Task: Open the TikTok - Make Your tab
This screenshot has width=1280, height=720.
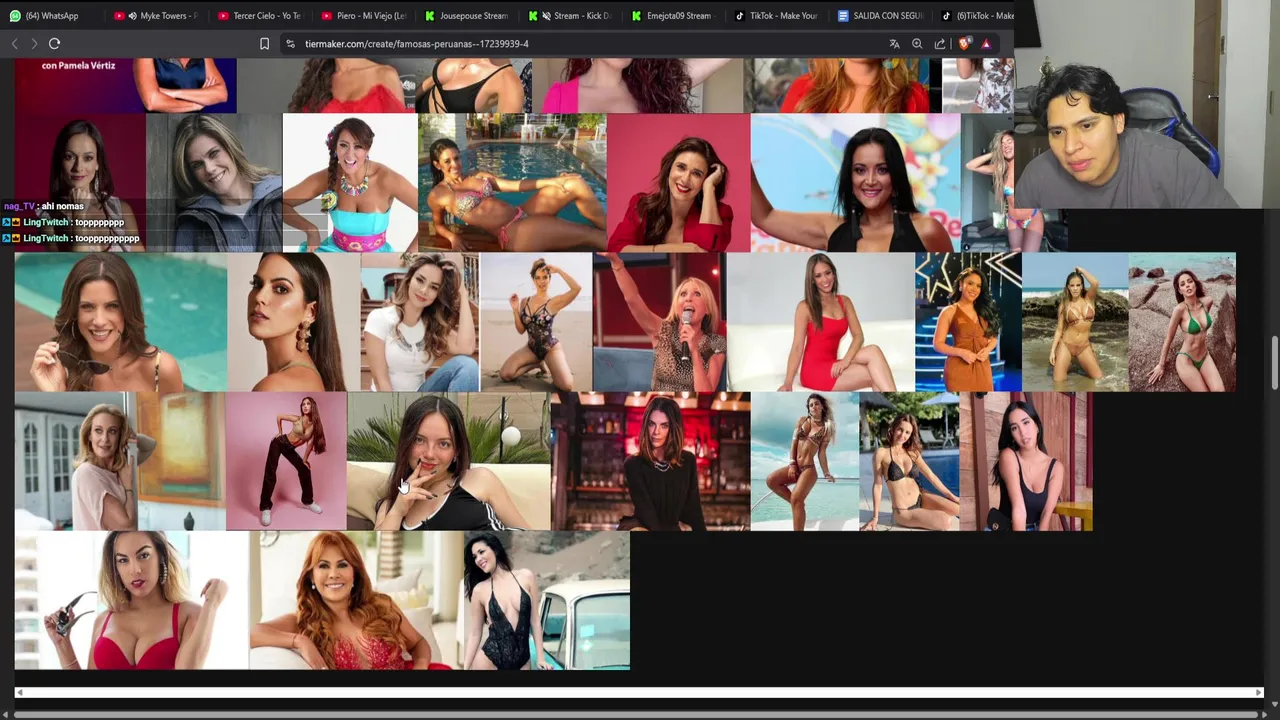Action: tap(778, 16)
